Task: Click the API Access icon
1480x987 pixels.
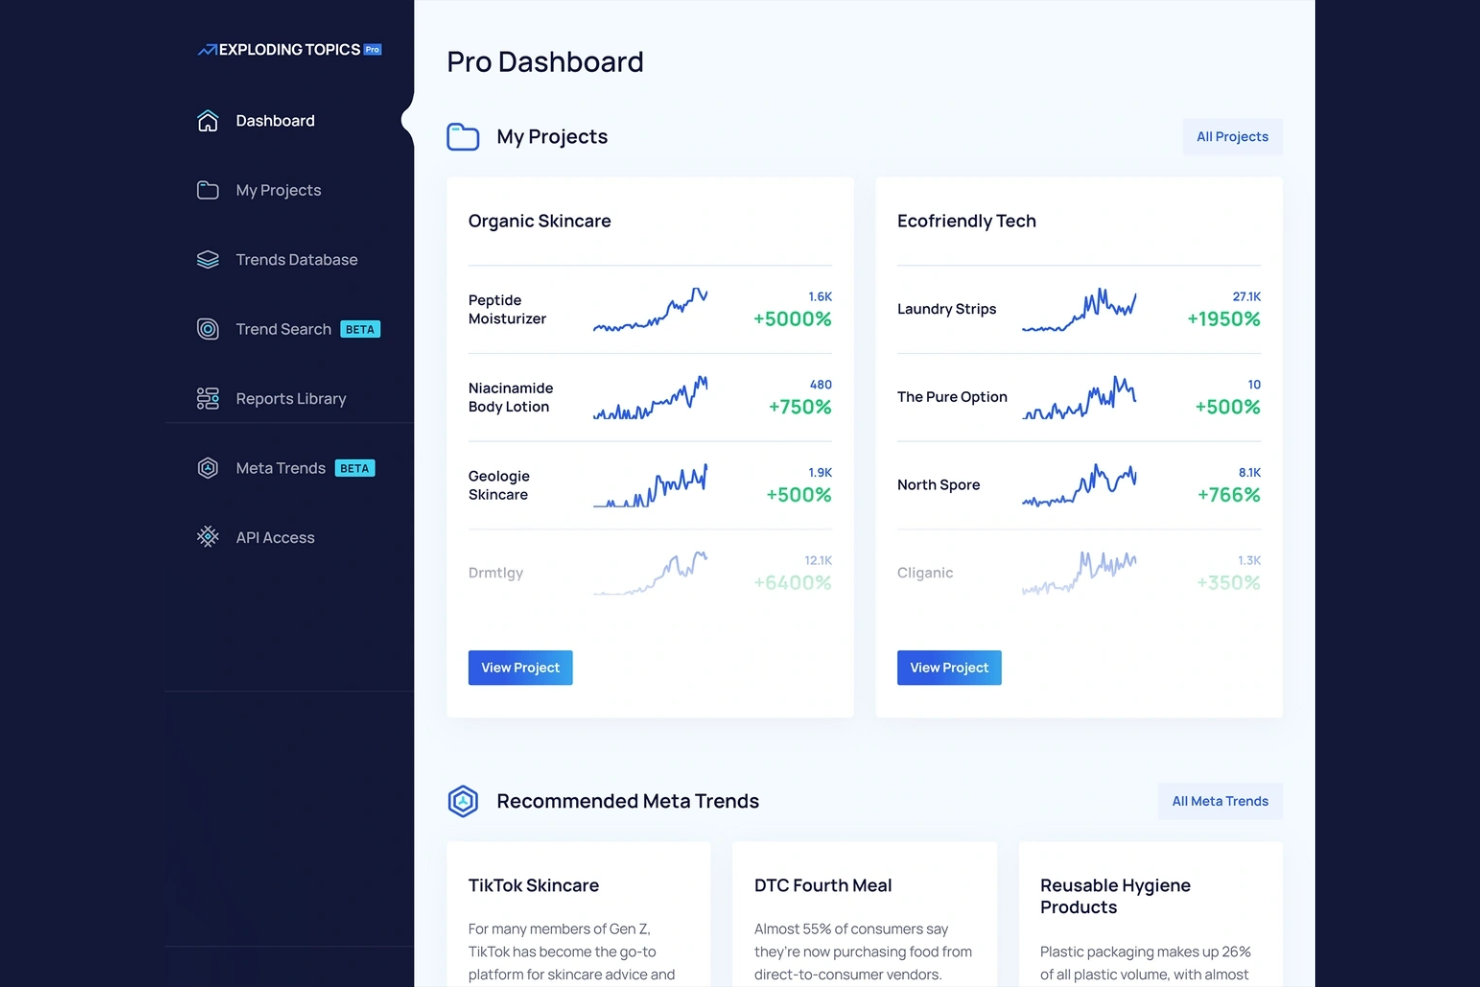Action: [x=208, y=537]
